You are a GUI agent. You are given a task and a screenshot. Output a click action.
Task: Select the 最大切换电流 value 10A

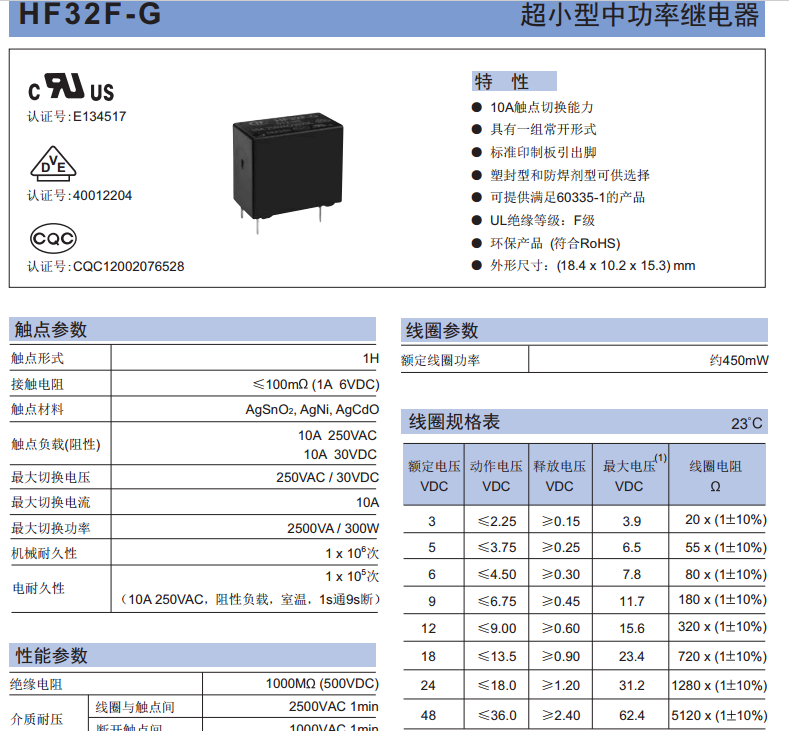[x=368, y=503]
